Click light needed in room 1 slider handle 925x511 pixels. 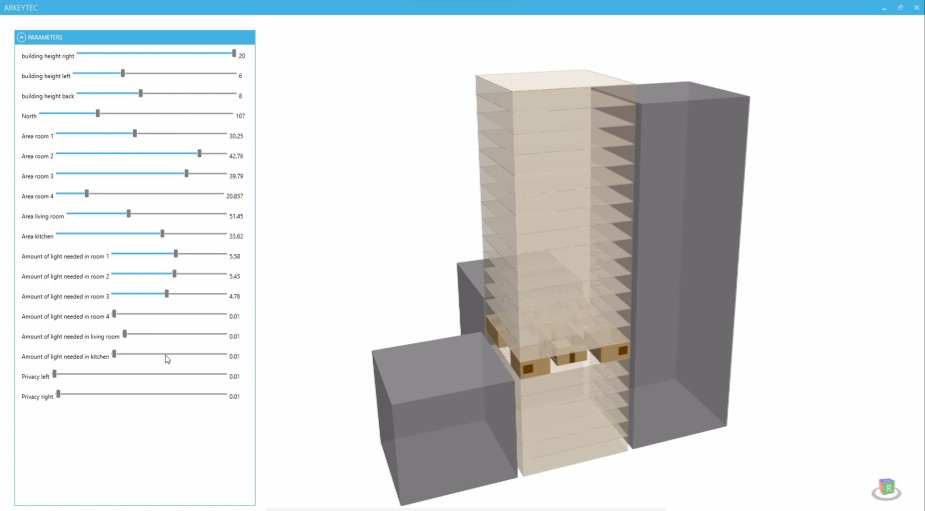pos(176,253)
